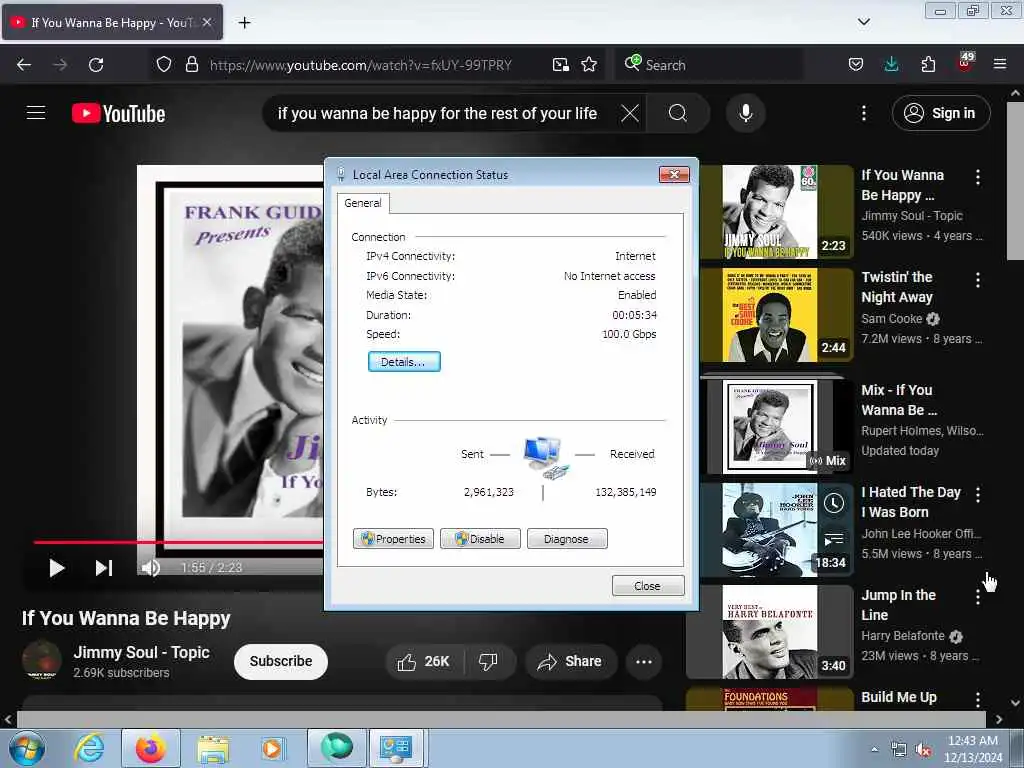The image size is (1024, 768).
Task: Click the video progress bar
Action: pos(178,542)
